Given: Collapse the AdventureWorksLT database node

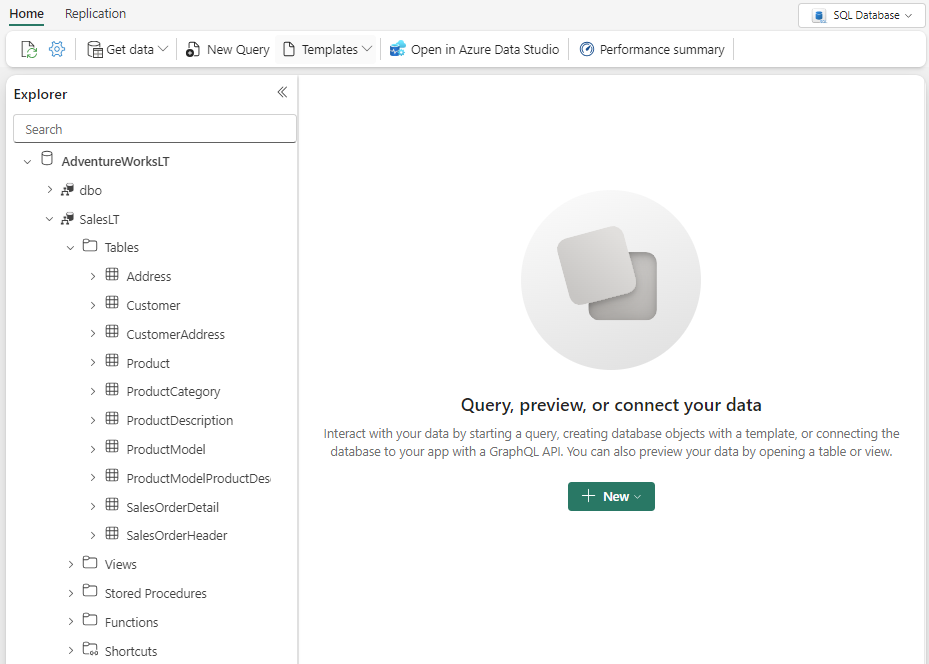Looking at the screenshot, I should [27, 162].
